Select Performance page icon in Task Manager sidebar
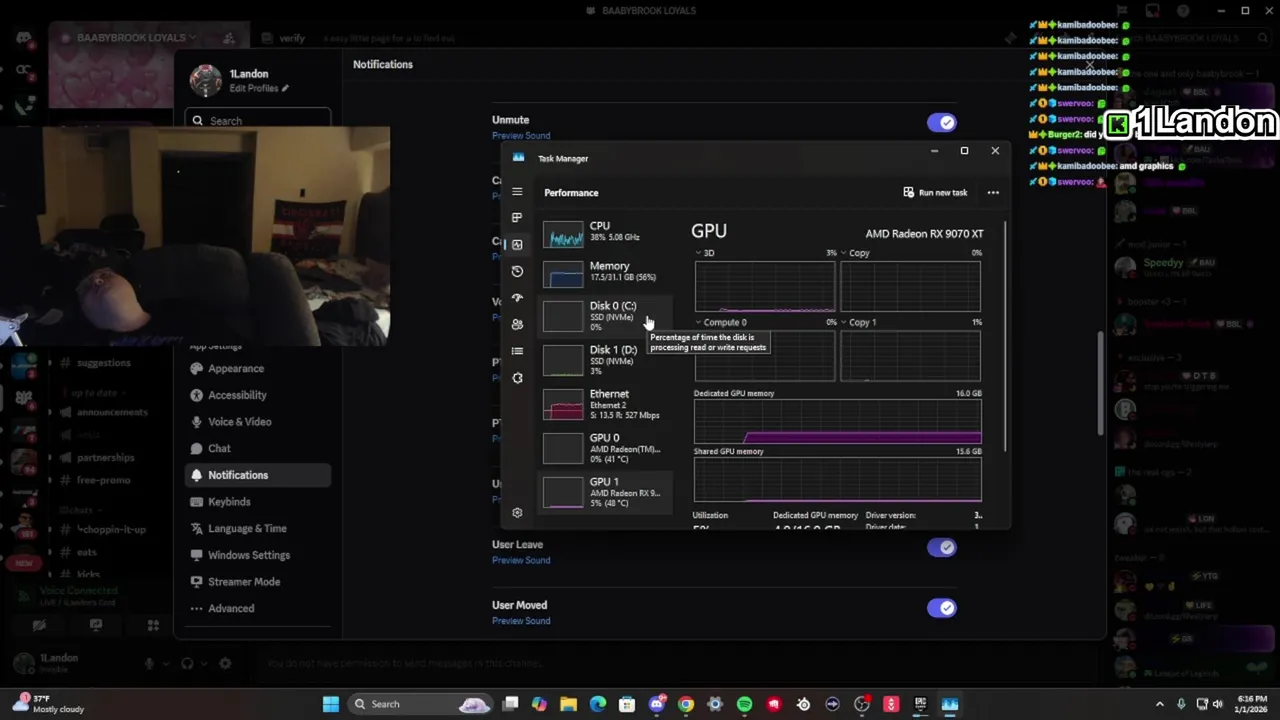This screenshot has height=720, width=1280. [x=517, y=244]
